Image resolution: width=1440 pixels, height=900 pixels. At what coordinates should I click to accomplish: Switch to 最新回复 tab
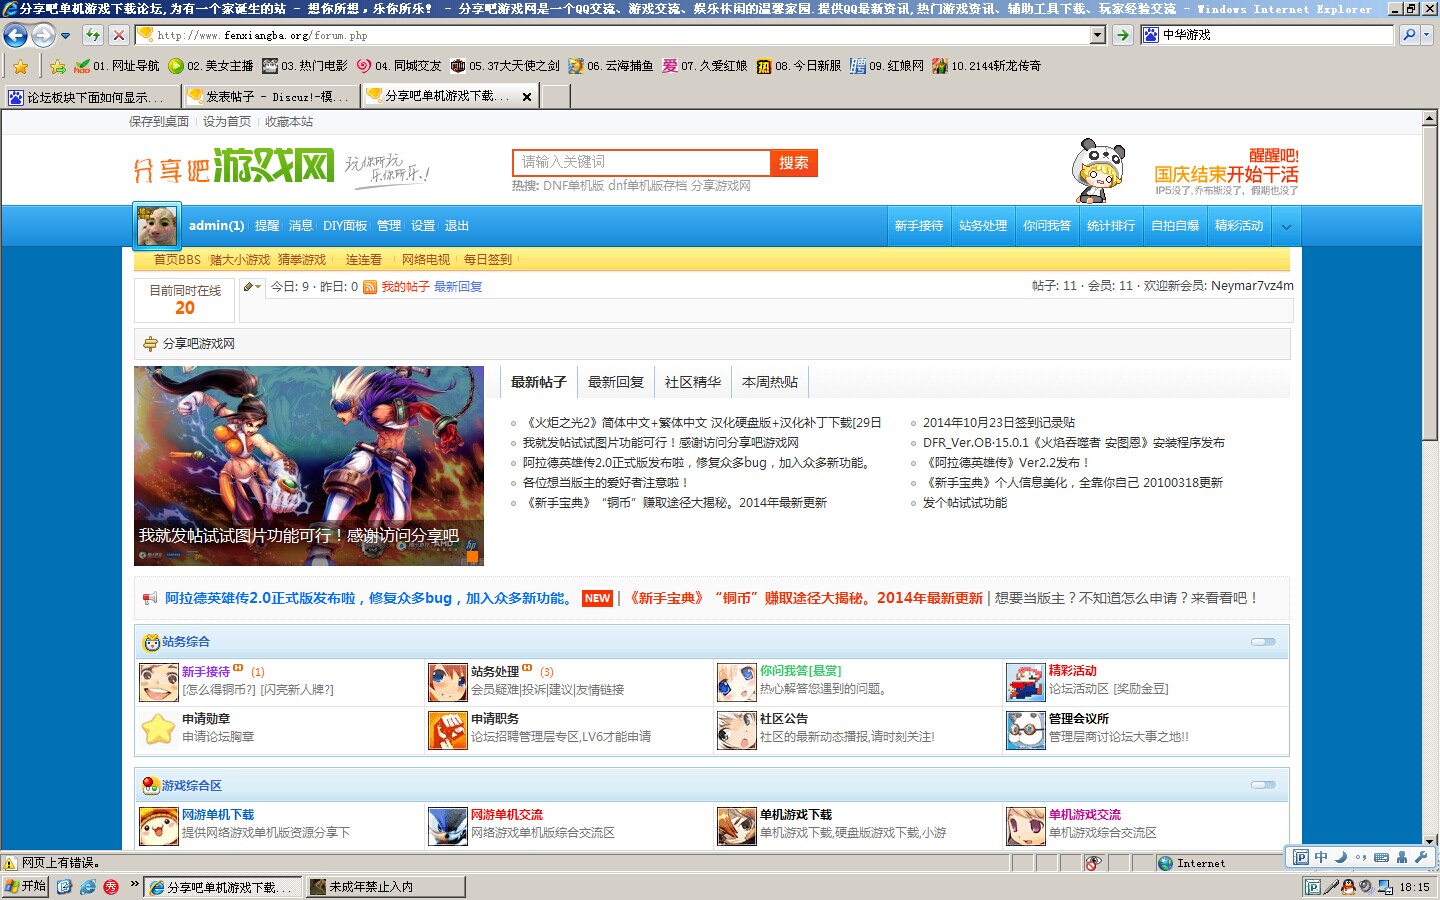(x=616, y=382)
